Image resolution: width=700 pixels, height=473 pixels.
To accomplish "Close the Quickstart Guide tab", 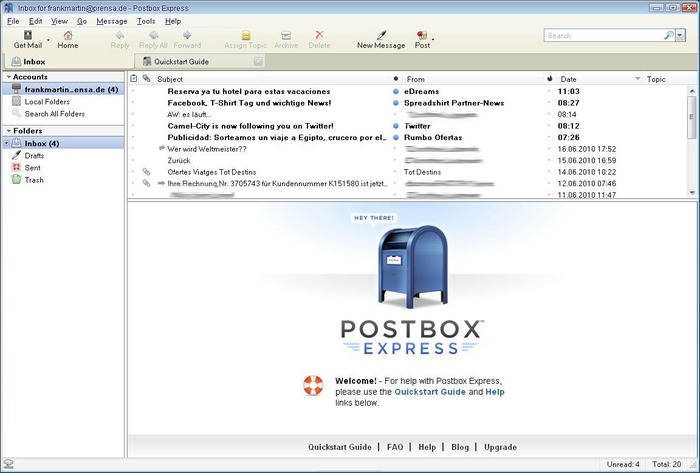I will pos(258,62).
